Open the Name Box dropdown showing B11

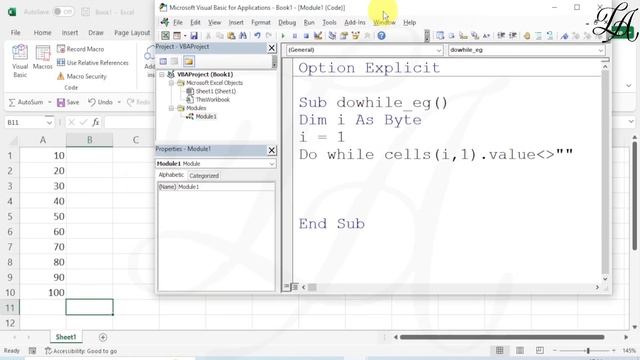[x=49, y=122]
